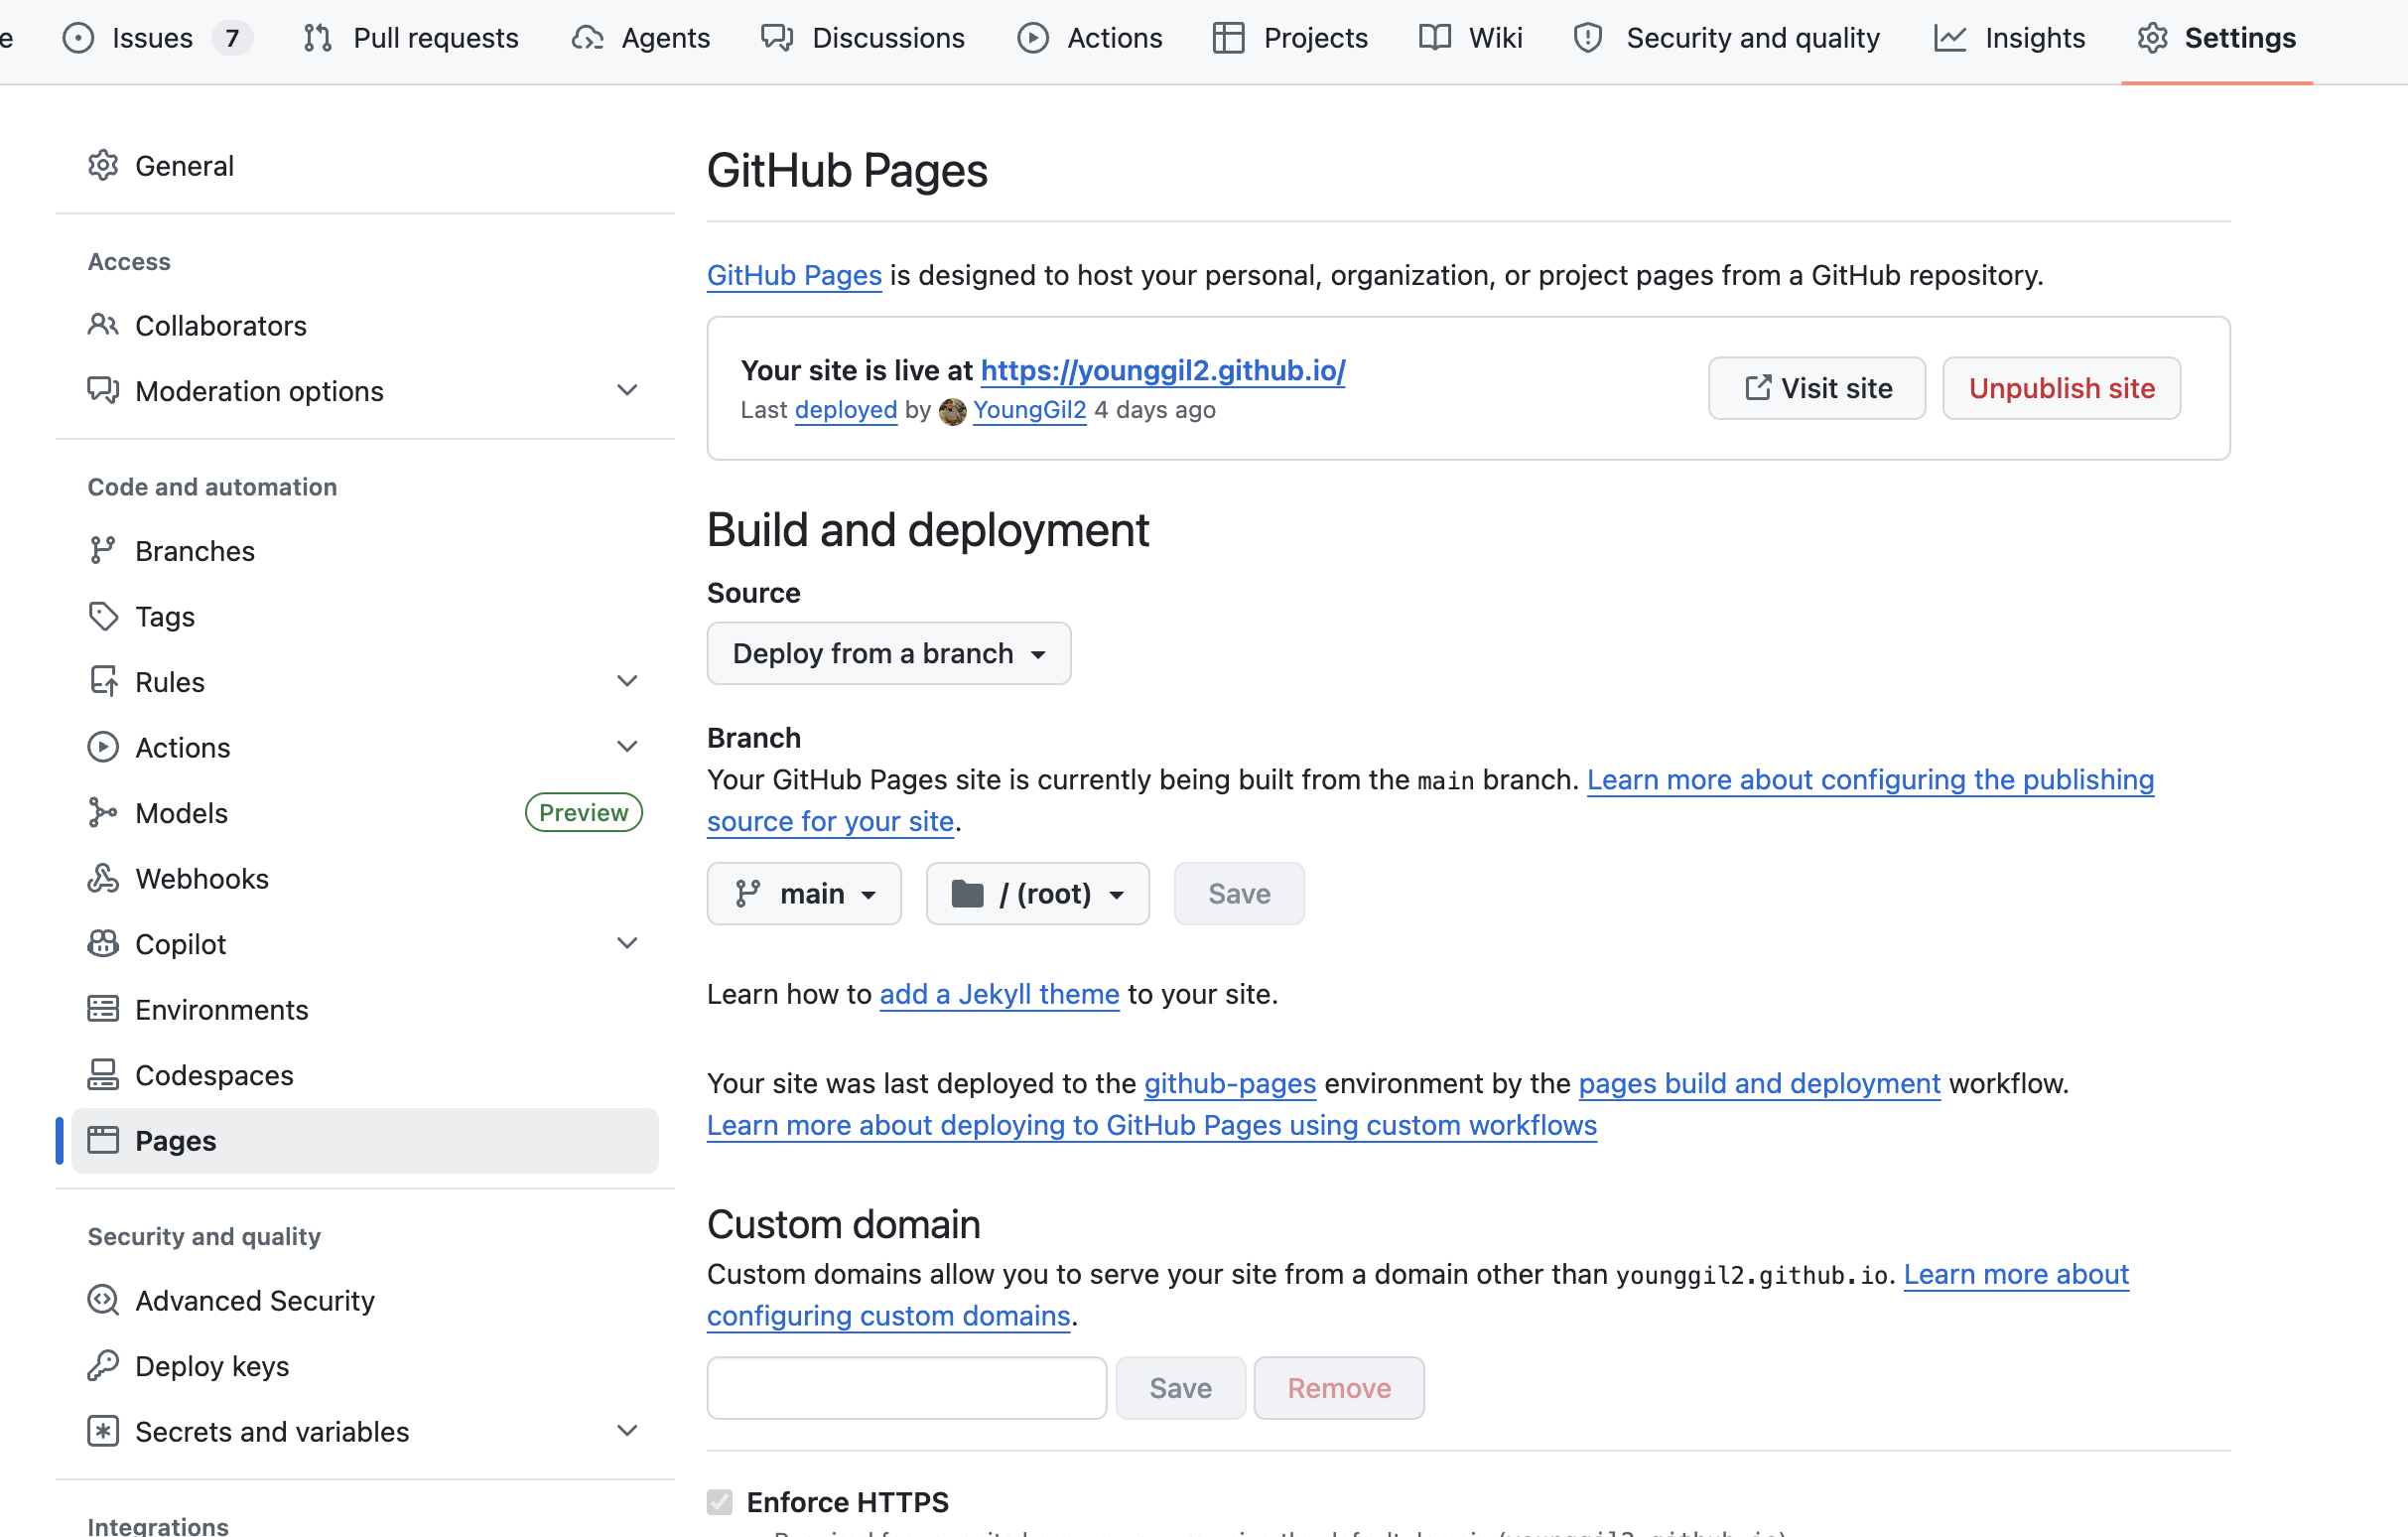Expand the sidebar Actions chevron
Screen dimensions: 2408x1537
(627, 747)
